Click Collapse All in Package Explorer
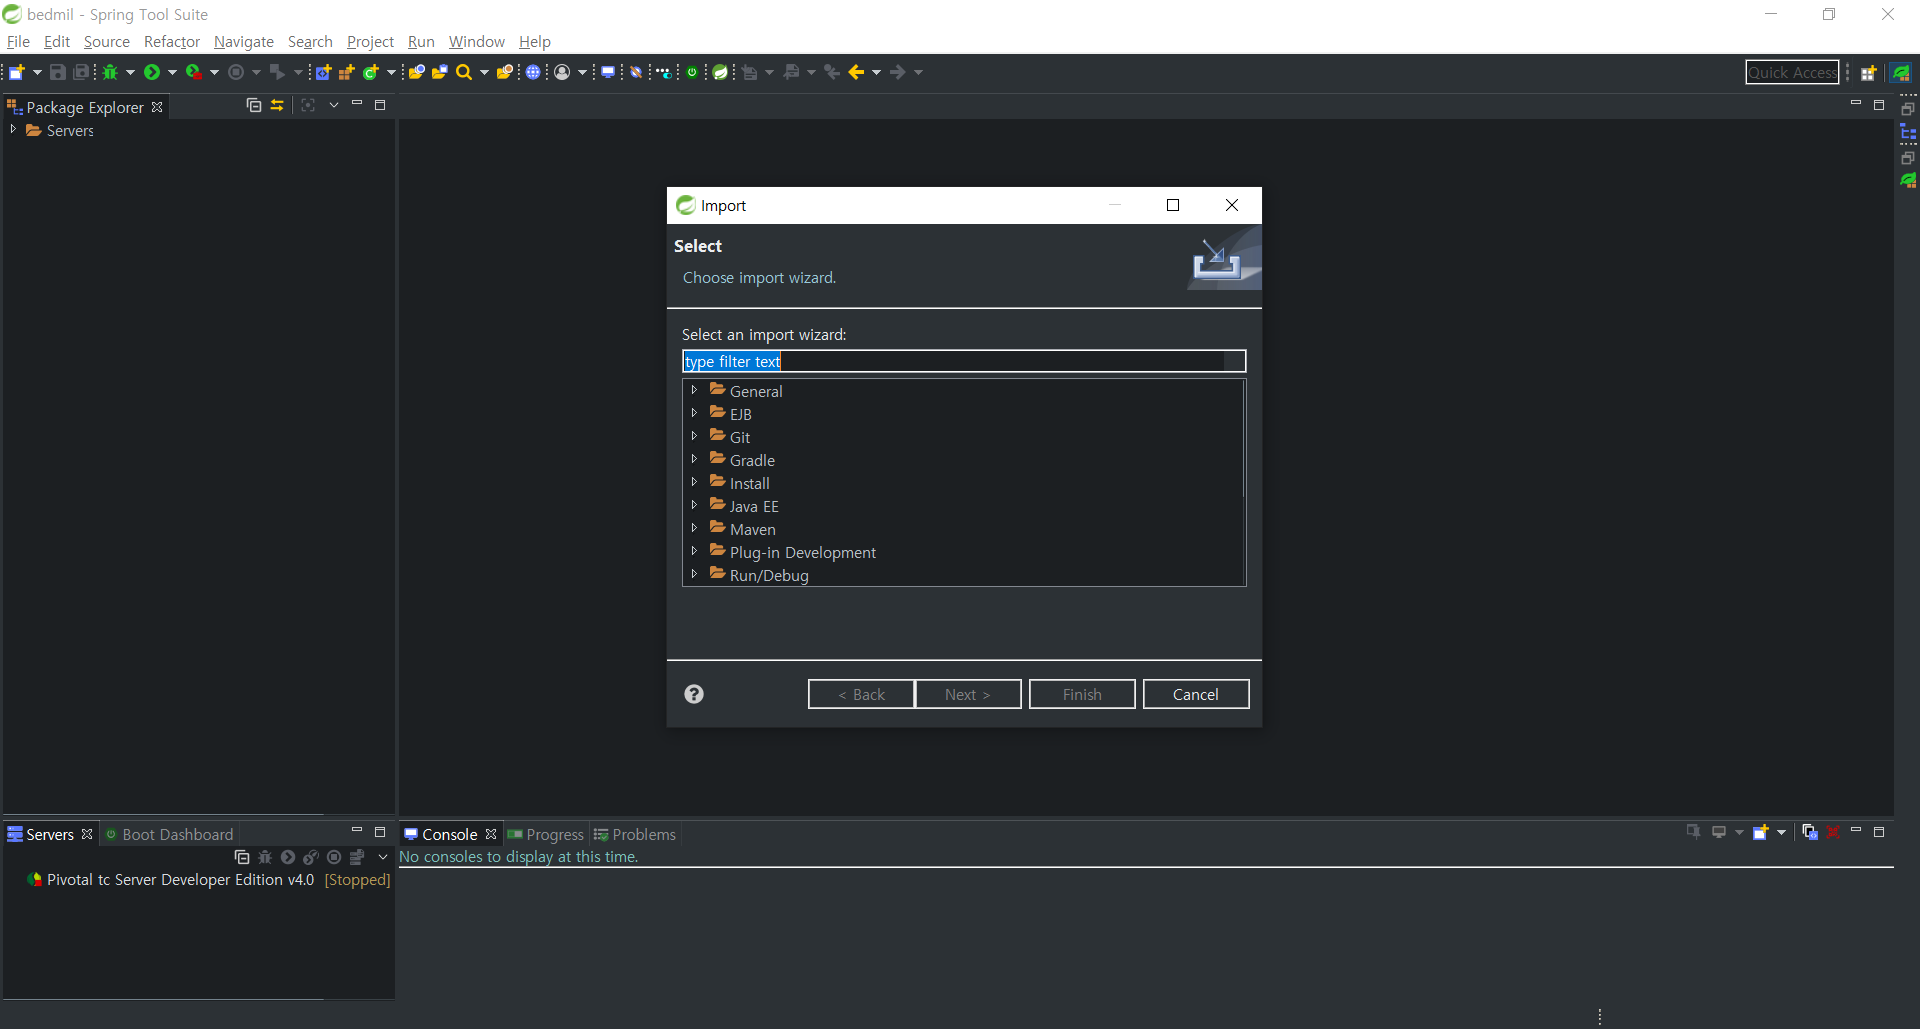Viewport: 1920px width, 1029px height. [x=254, y=105]
